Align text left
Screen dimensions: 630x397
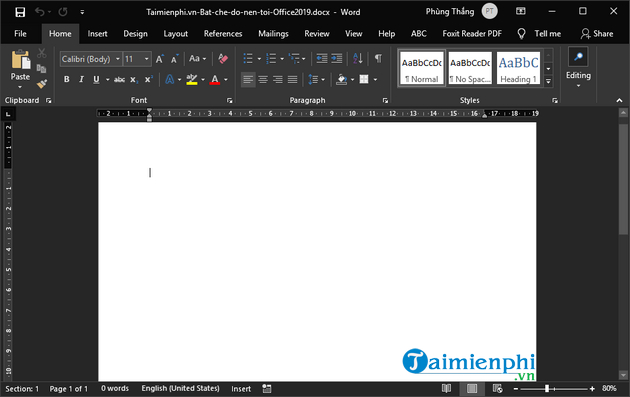(x=248, y=80)
